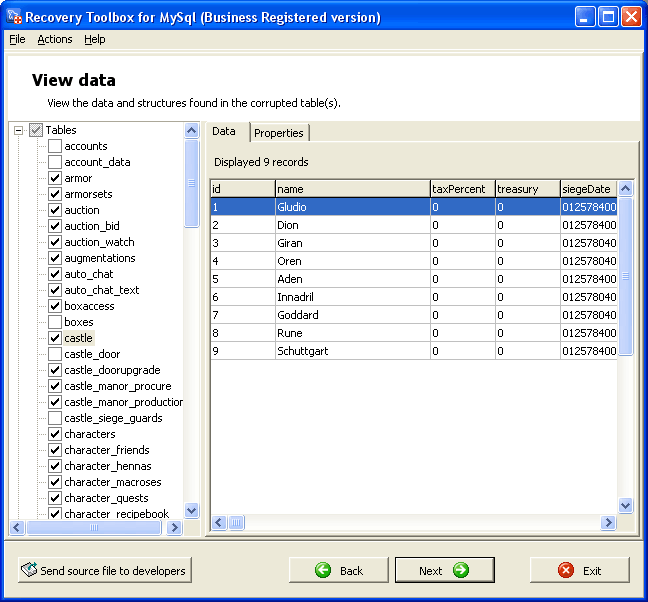The image size is (648, 602).
Task: Click the green Next arrow icon
Action: pos(460,570)
